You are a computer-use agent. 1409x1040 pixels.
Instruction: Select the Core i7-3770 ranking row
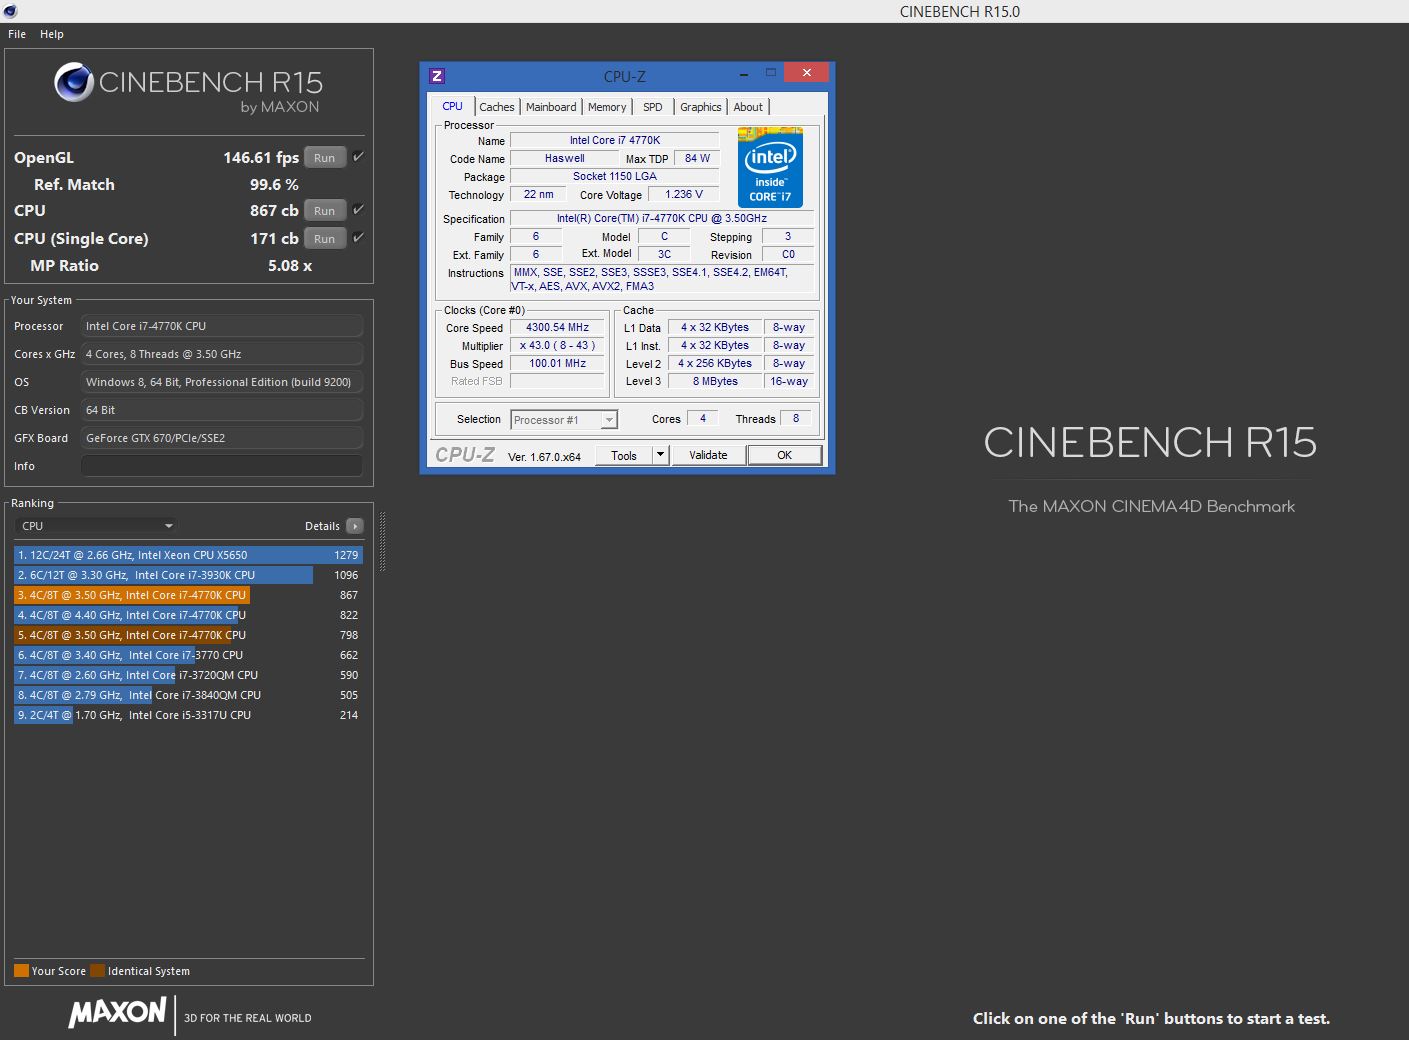(188, 655)
